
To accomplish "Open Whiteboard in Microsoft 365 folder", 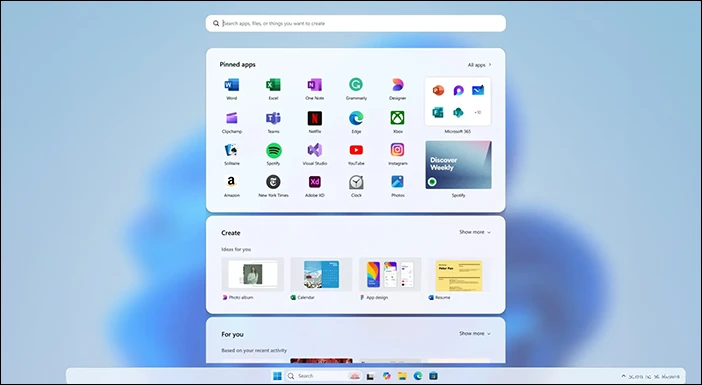I will [478, 90].
